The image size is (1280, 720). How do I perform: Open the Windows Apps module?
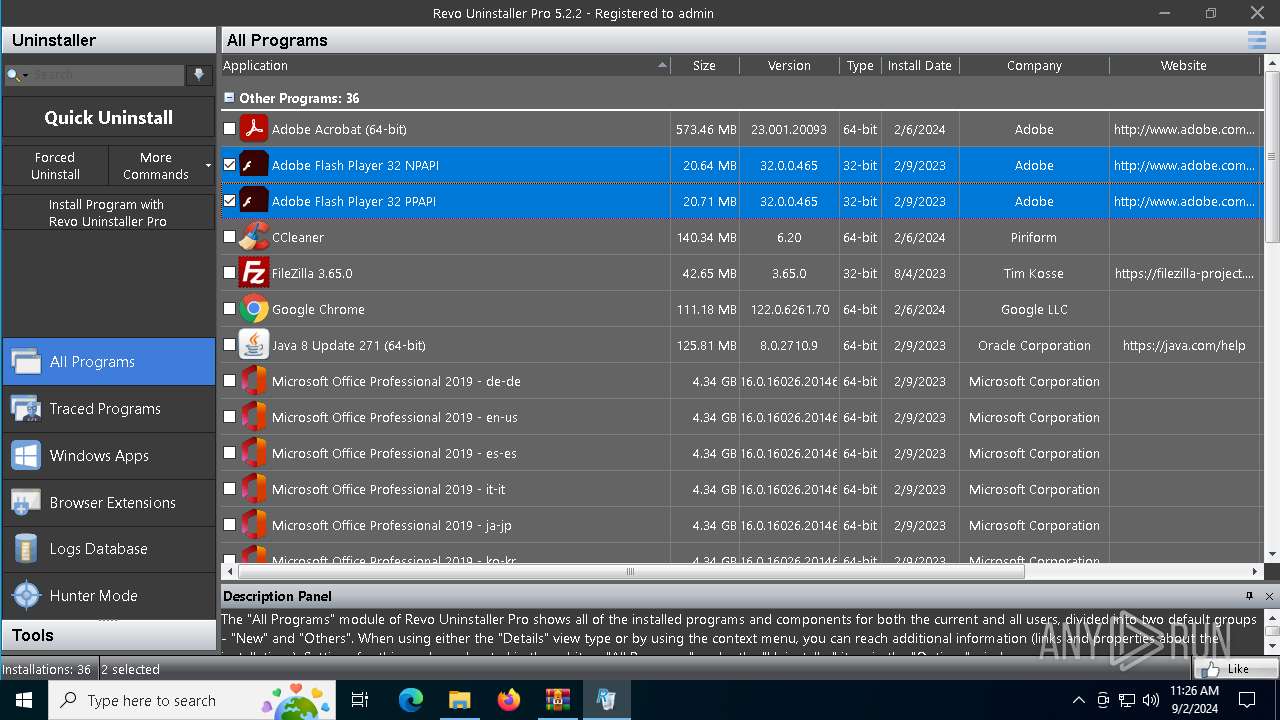point(108,456)
